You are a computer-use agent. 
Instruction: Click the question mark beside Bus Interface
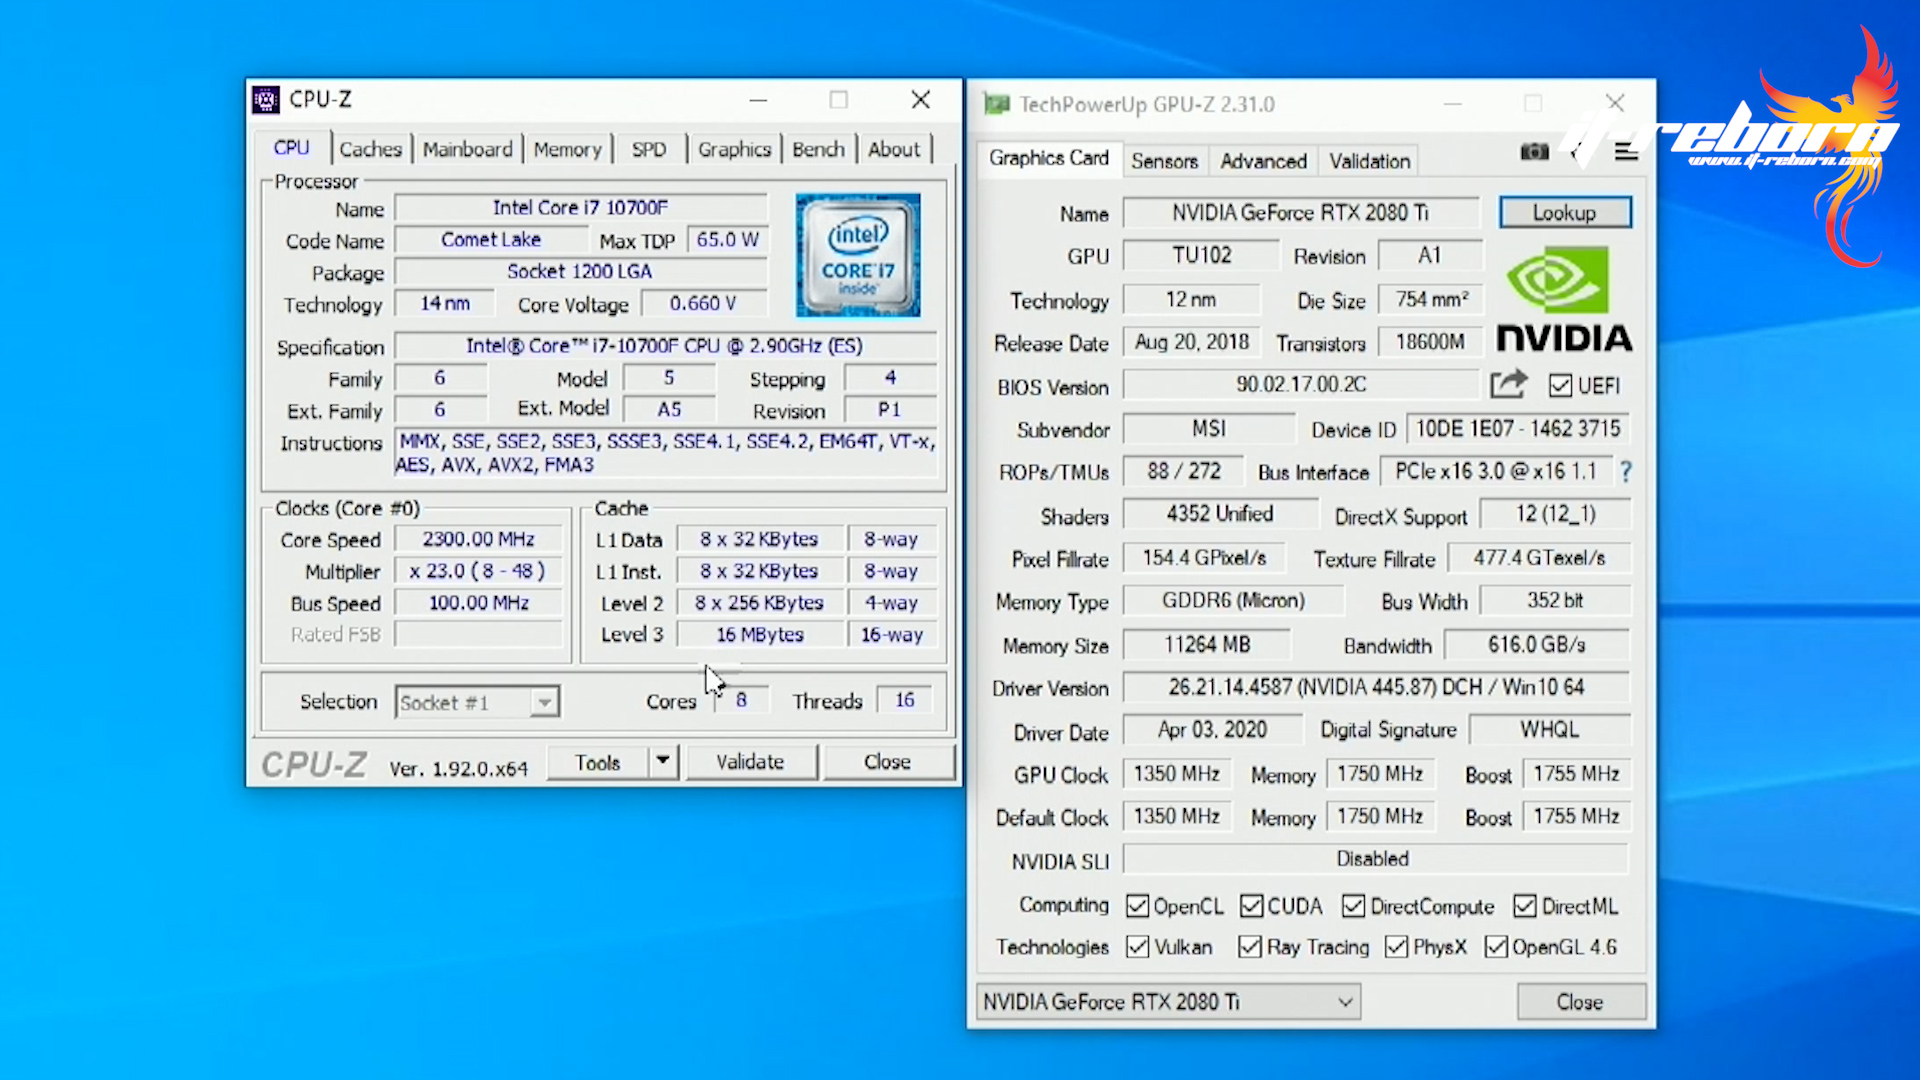(1625, 472)
